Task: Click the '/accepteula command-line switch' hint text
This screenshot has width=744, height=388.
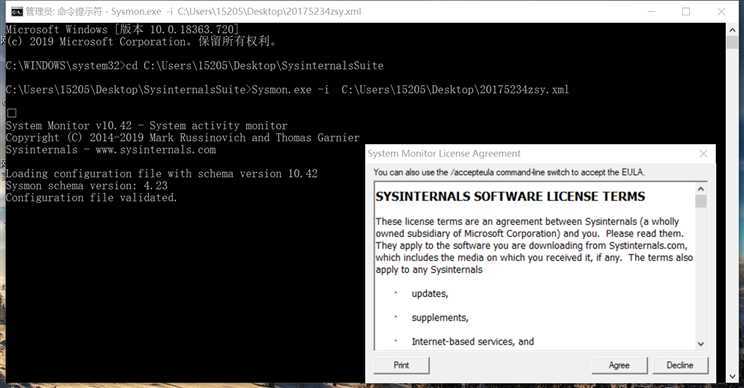Action: click(509, 172)
